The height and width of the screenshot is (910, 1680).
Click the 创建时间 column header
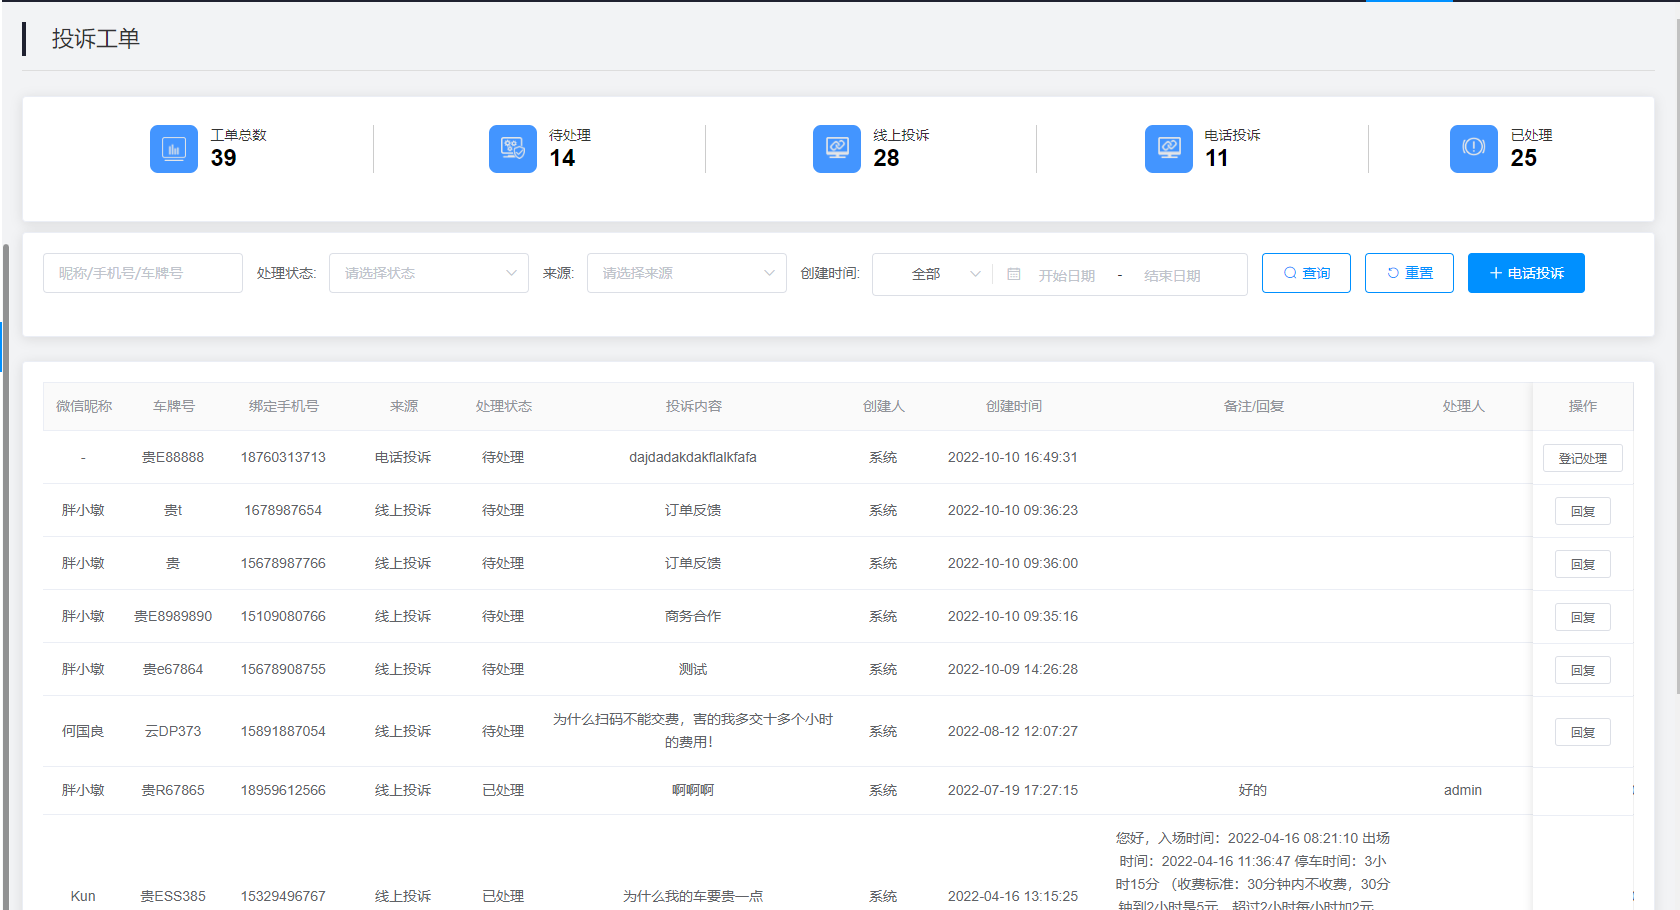pyautogui.click(x=1013, y=406)
